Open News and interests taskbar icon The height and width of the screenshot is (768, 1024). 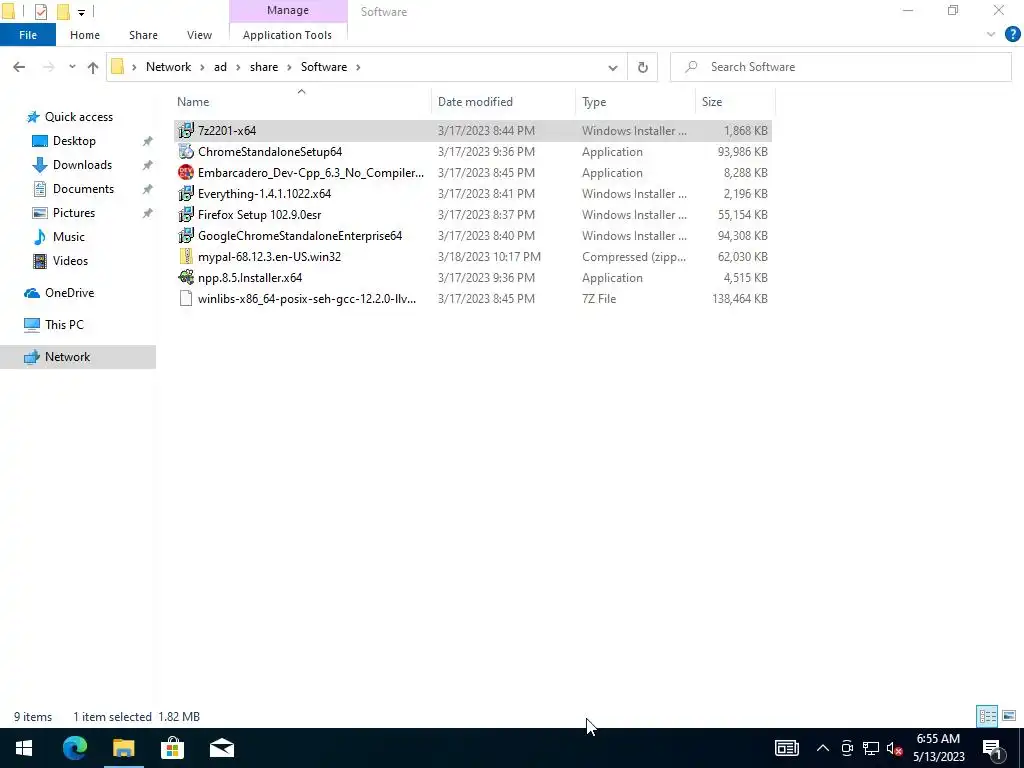(786, 748)
